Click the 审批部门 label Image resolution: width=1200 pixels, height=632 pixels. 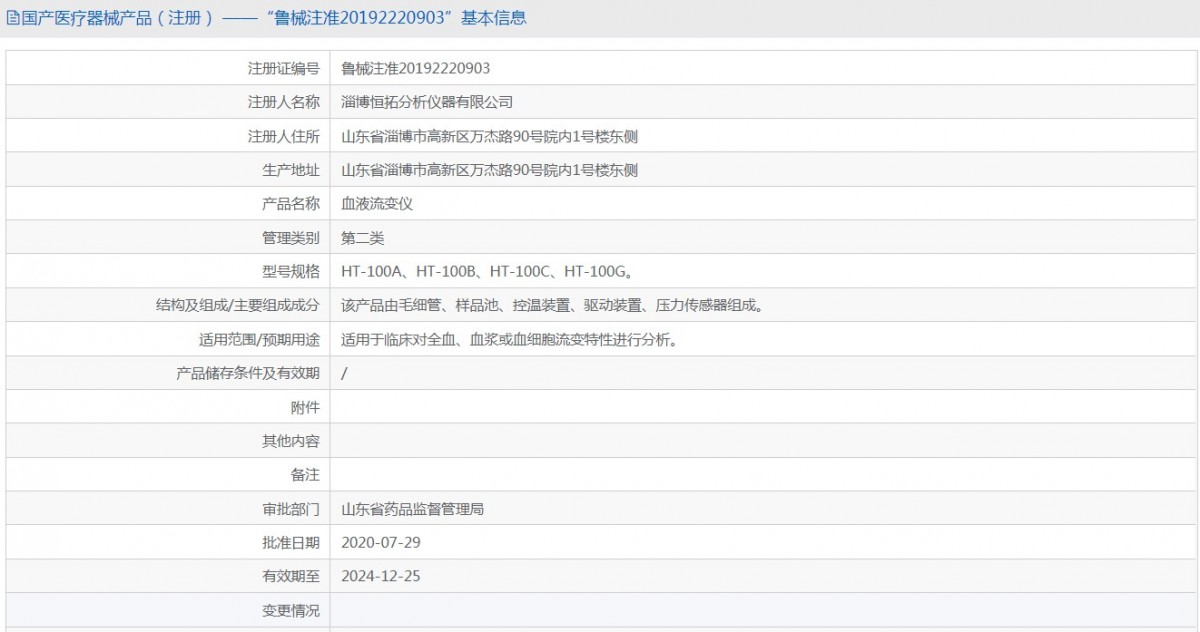coord(291,509)
